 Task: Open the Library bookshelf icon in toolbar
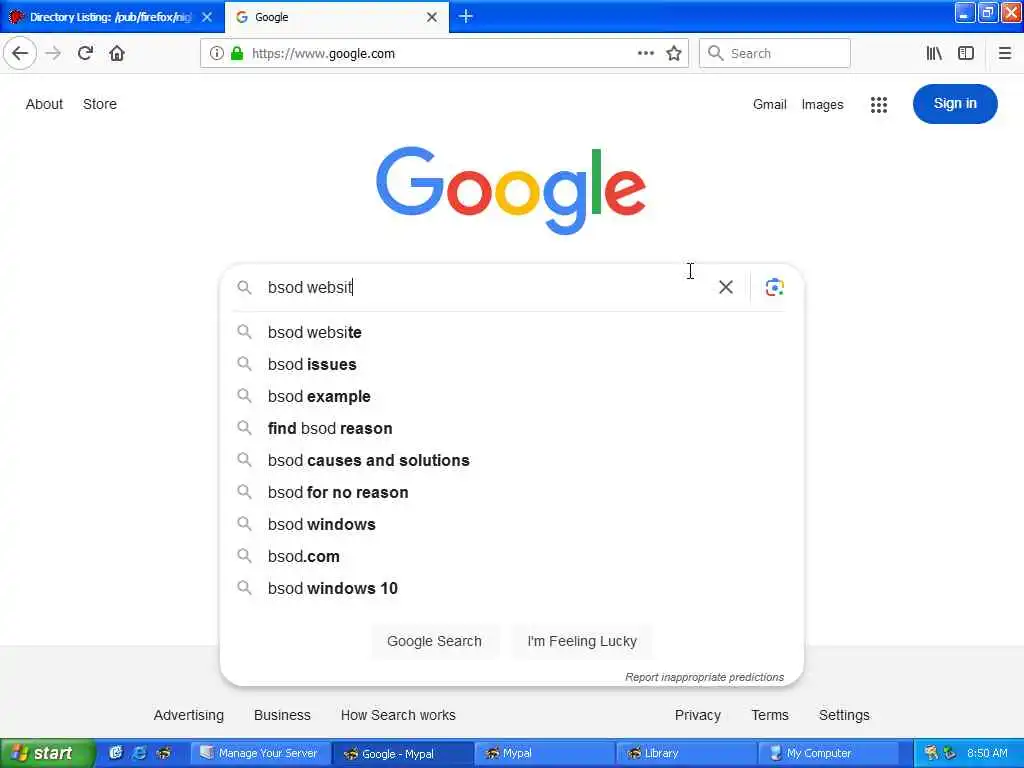point(934,53)
